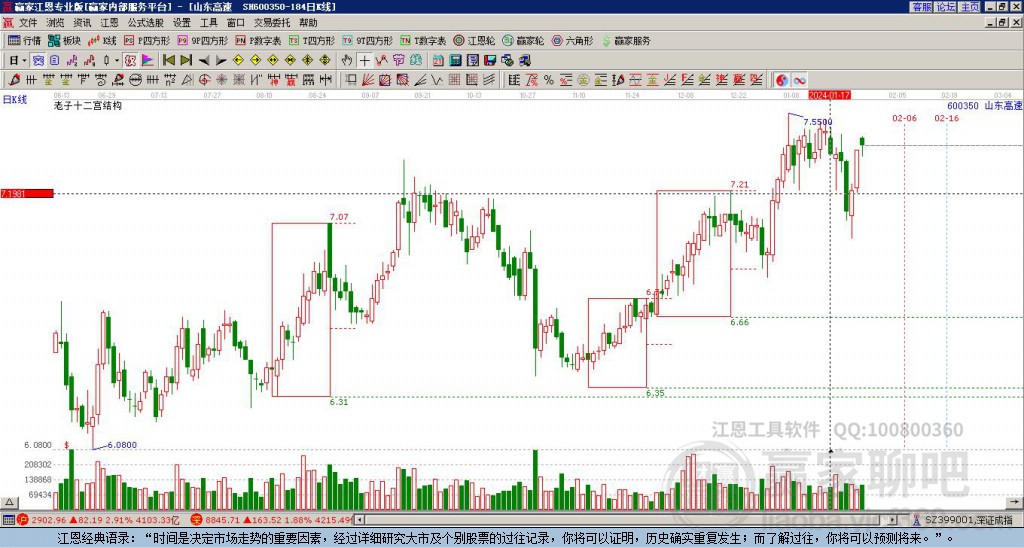Collapse volume panel with triangle button
The width and height of the screenshot is (1024, 548).
(x=8, y=502)
